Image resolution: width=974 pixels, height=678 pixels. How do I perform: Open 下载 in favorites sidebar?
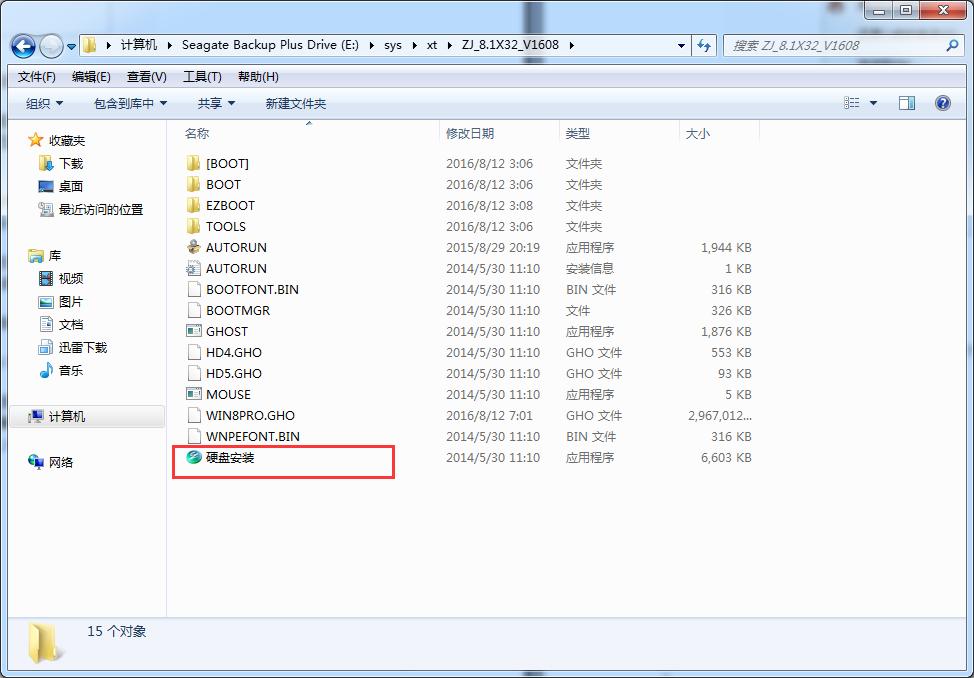point(71,163)
